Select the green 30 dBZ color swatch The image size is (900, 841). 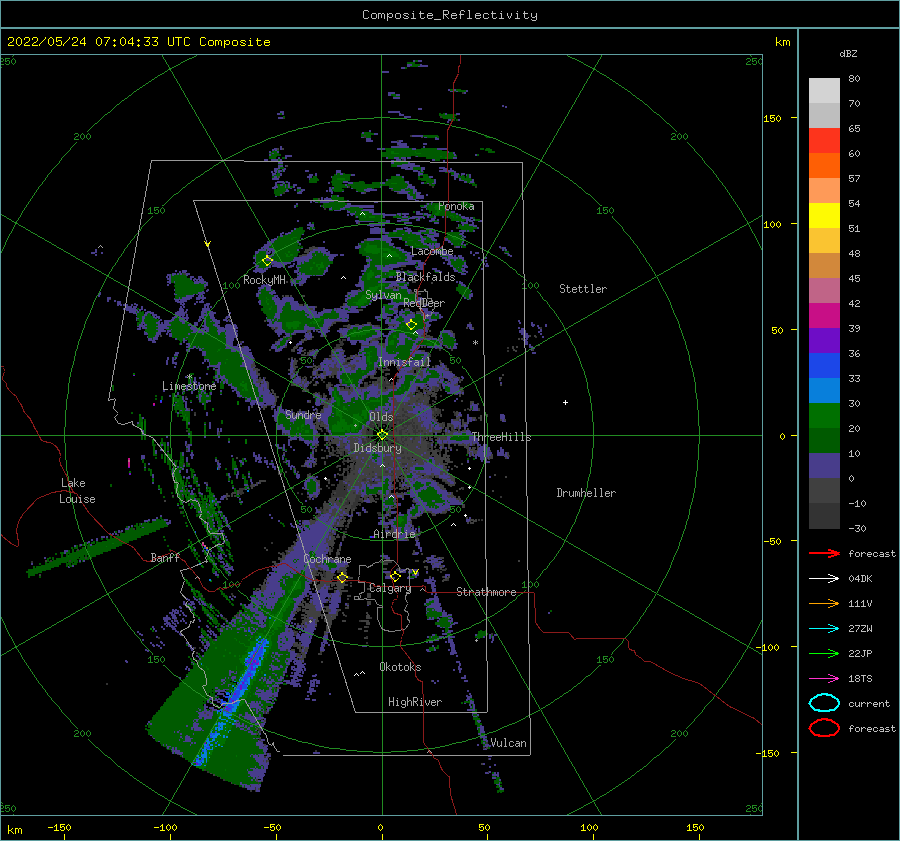click(x=824, y=415)
